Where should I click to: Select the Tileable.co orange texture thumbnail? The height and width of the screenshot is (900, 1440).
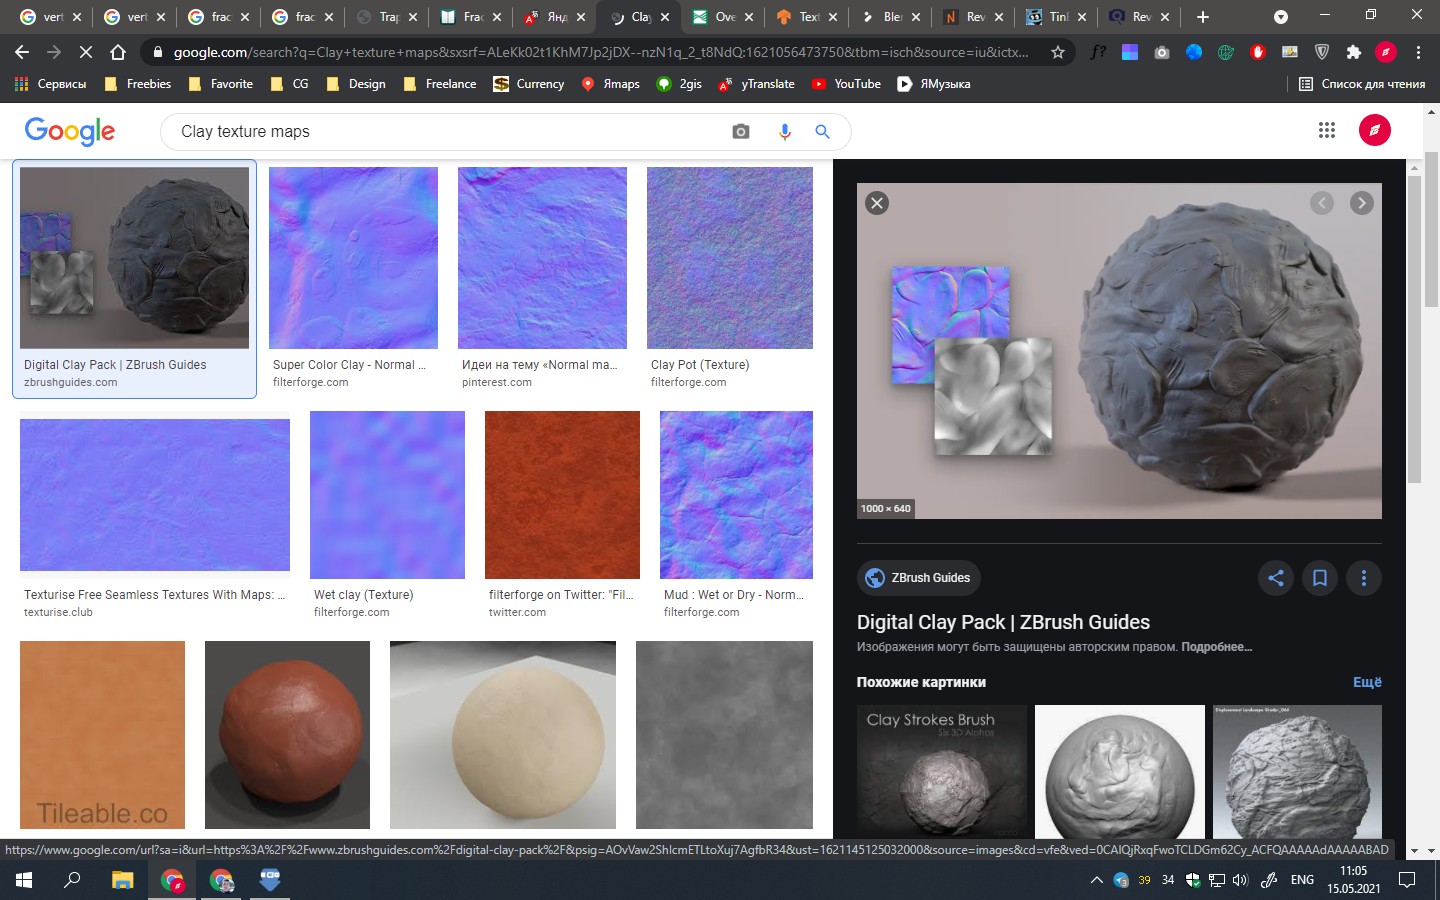[102, 735]
